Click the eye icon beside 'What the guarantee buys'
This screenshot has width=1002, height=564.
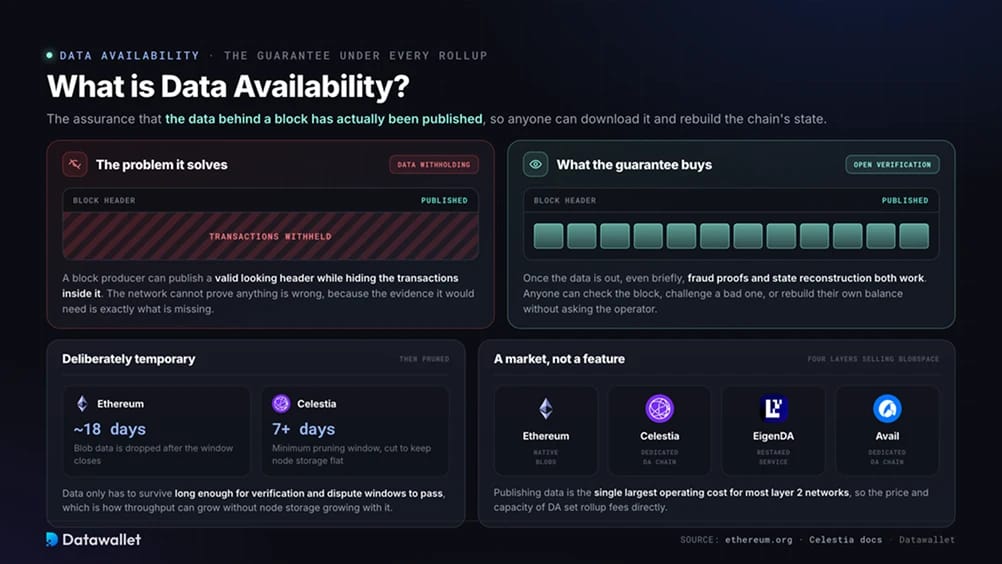(536, 164)
